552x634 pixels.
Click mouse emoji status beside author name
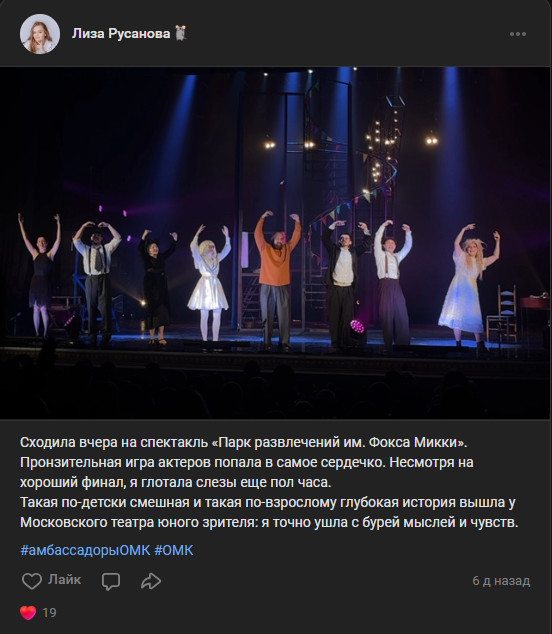[181, 33]
